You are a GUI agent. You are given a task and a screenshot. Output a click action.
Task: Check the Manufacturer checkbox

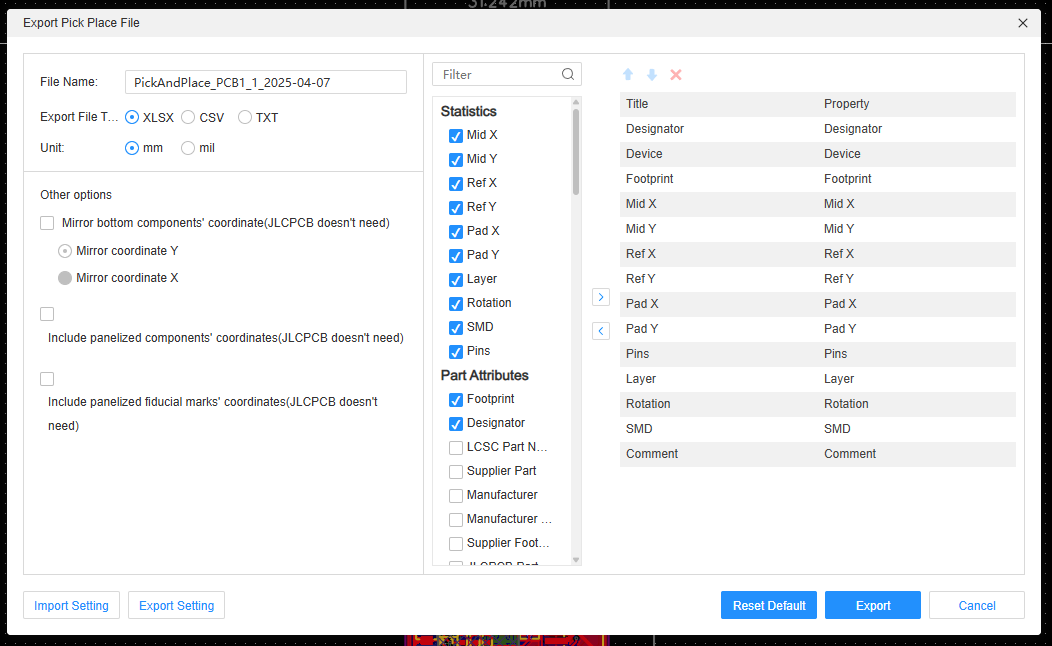(x=456, y=496)
